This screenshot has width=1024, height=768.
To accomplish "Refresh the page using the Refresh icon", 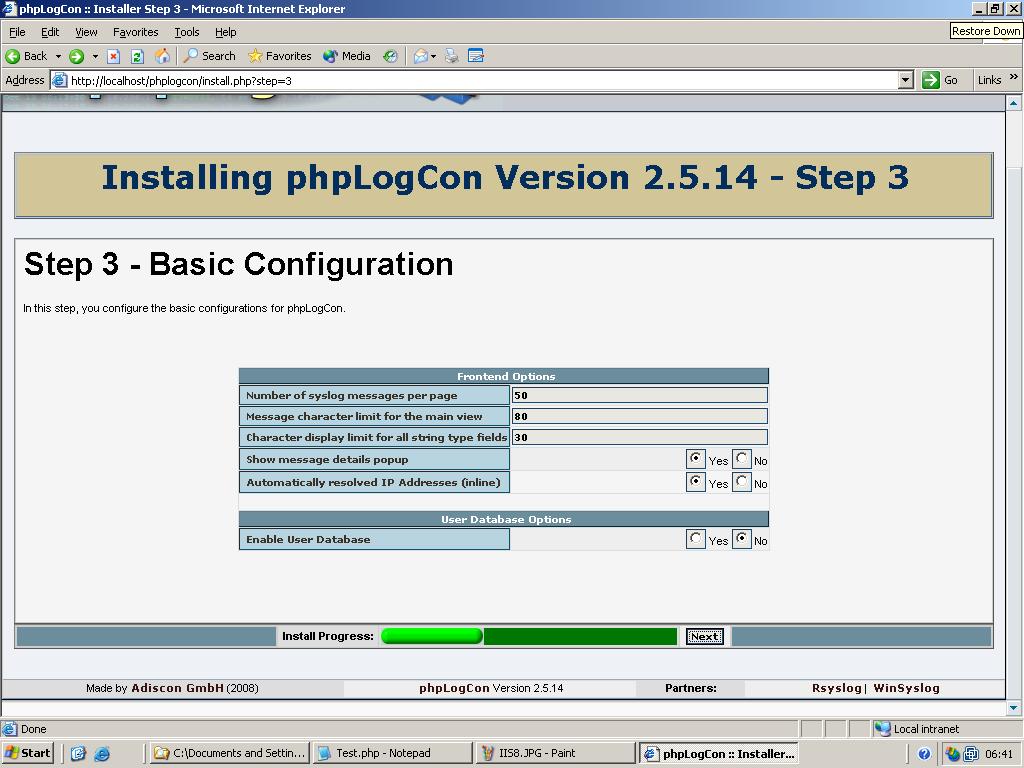I will [137, 56].
